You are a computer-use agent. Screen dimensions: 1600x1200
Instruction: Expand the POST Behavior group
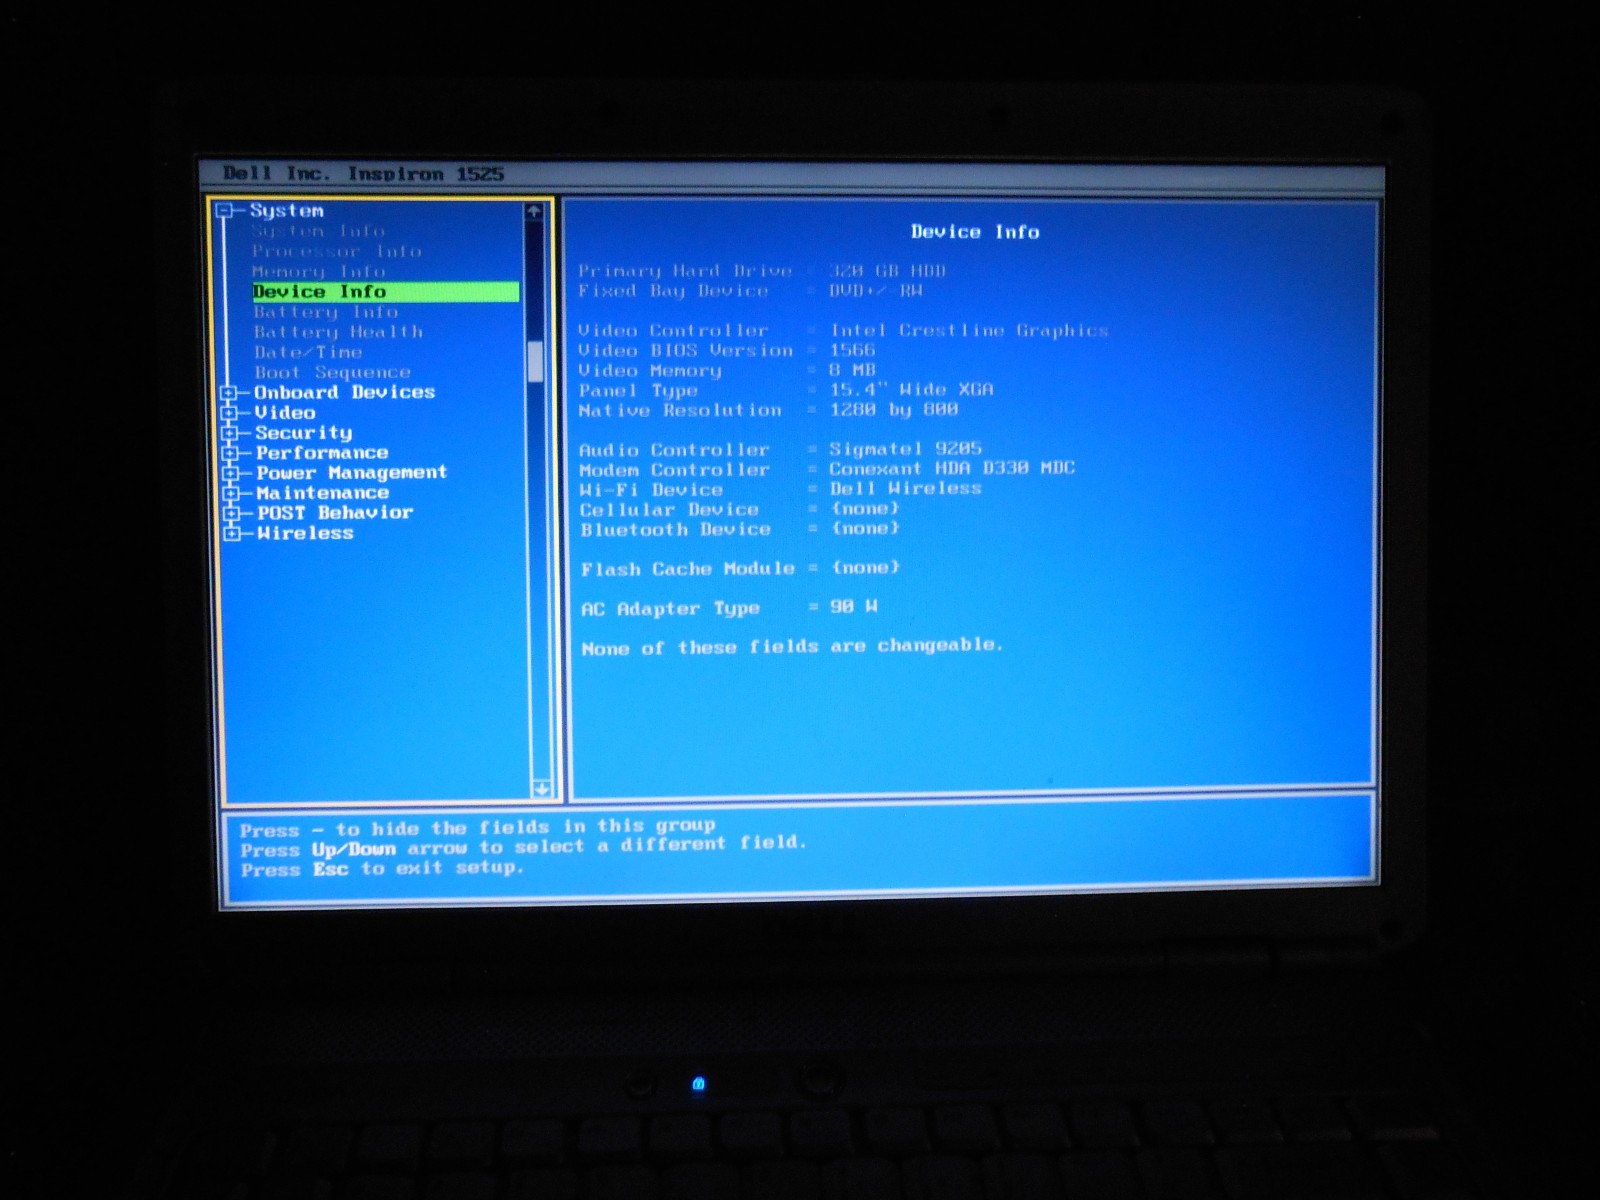(x=232, y=513)
